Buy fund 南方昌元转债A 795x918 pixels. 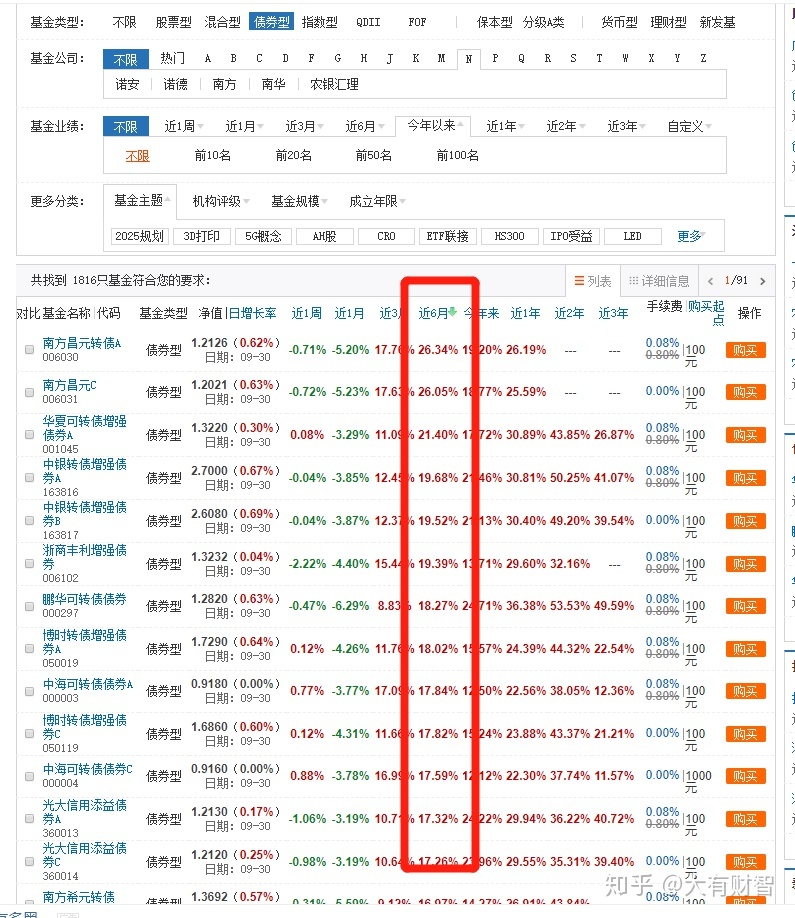pyautogui.click(x=745, y=350)
